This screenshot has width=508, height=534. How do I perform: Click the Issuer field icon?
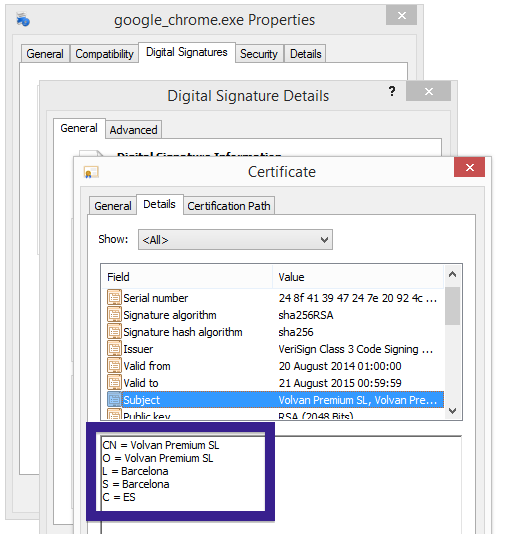(x=114, y=349)
